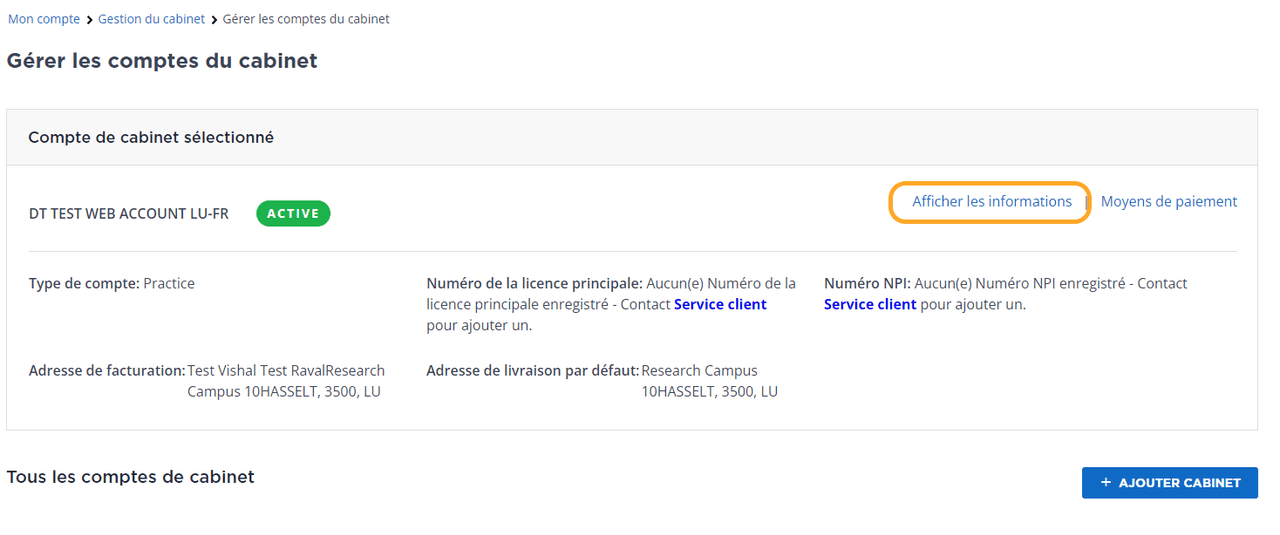Click the Numéro NPI label

tap(866, 284)
